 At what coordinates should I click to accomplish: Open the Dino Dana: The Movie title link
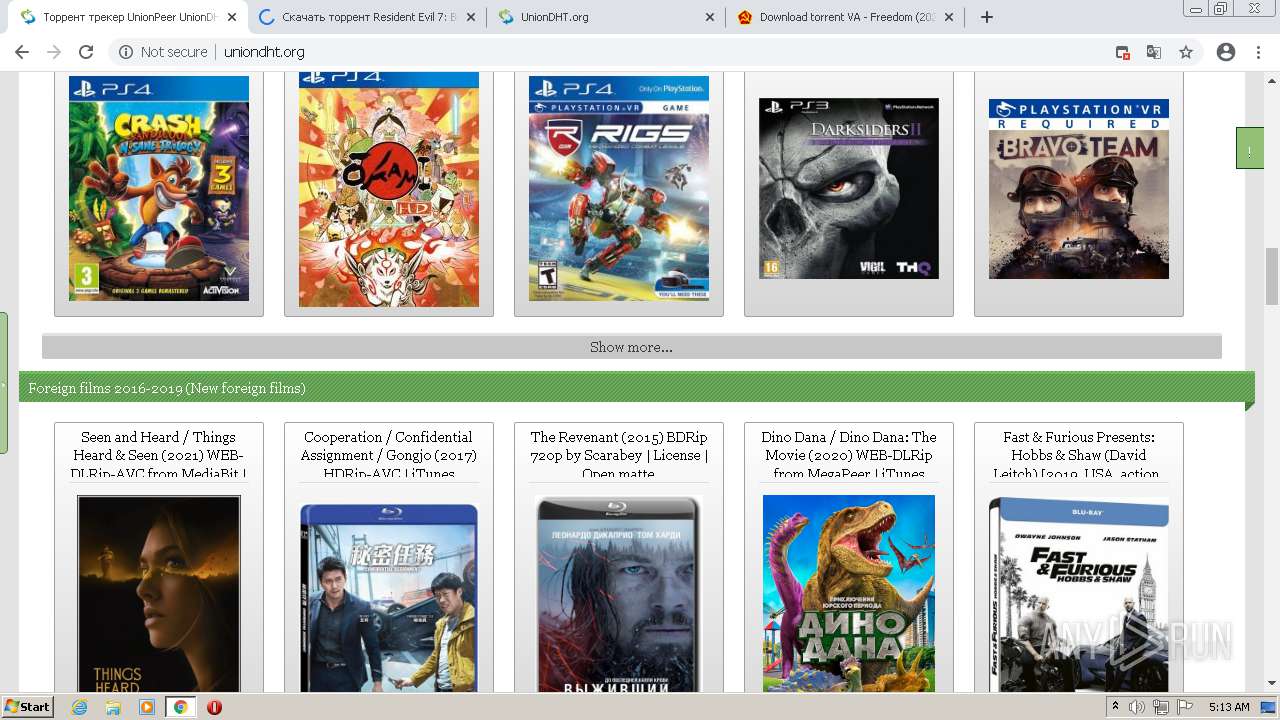coord(849,455)
